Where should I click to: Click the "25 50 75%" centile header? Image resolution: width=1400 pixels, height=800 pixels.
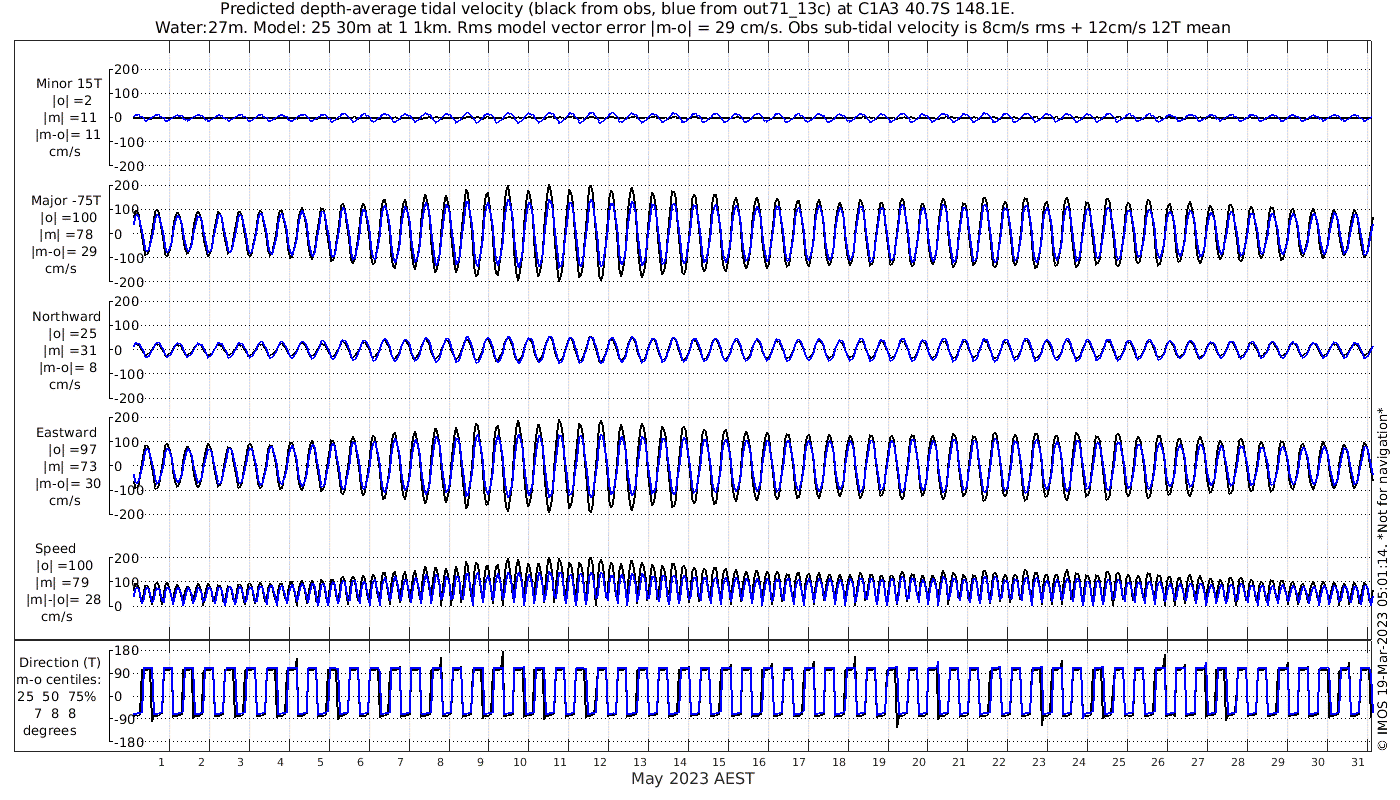pyautogui.click(x=56, y=696)
